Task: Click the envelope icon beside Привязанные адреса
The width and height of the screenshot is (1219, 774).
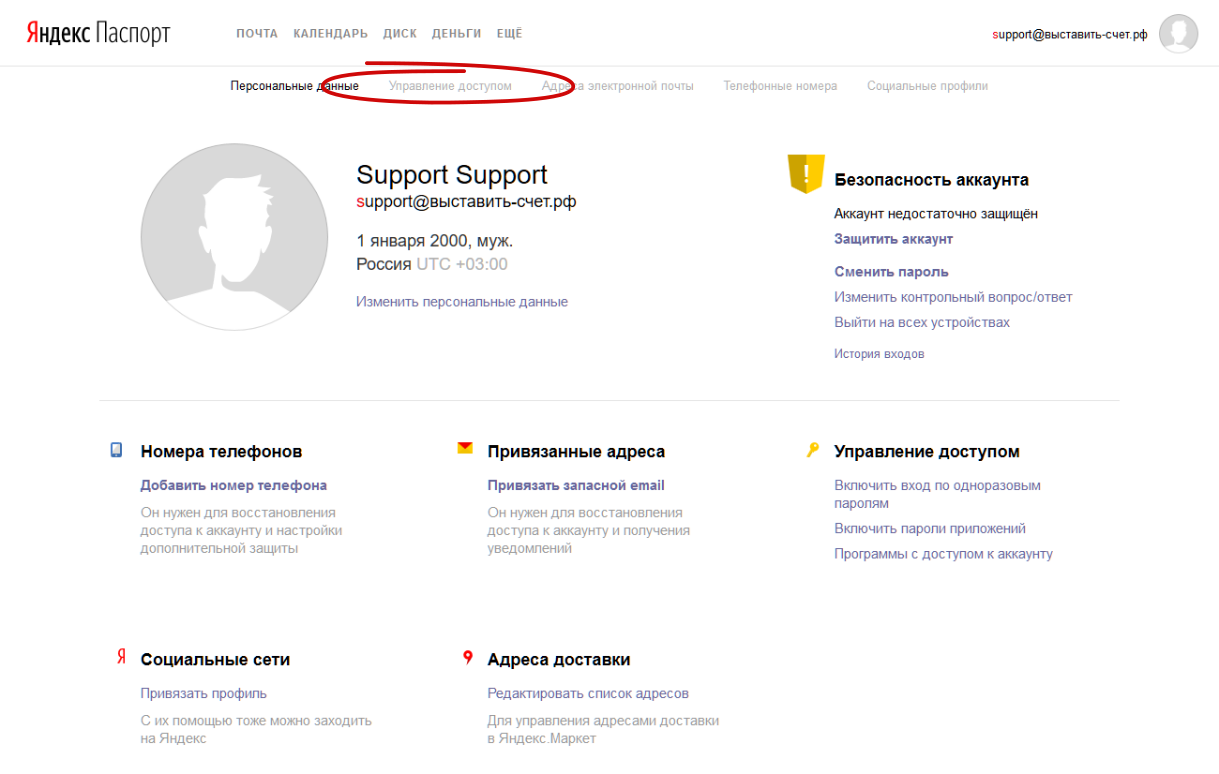Action: (x=465, y=448)
